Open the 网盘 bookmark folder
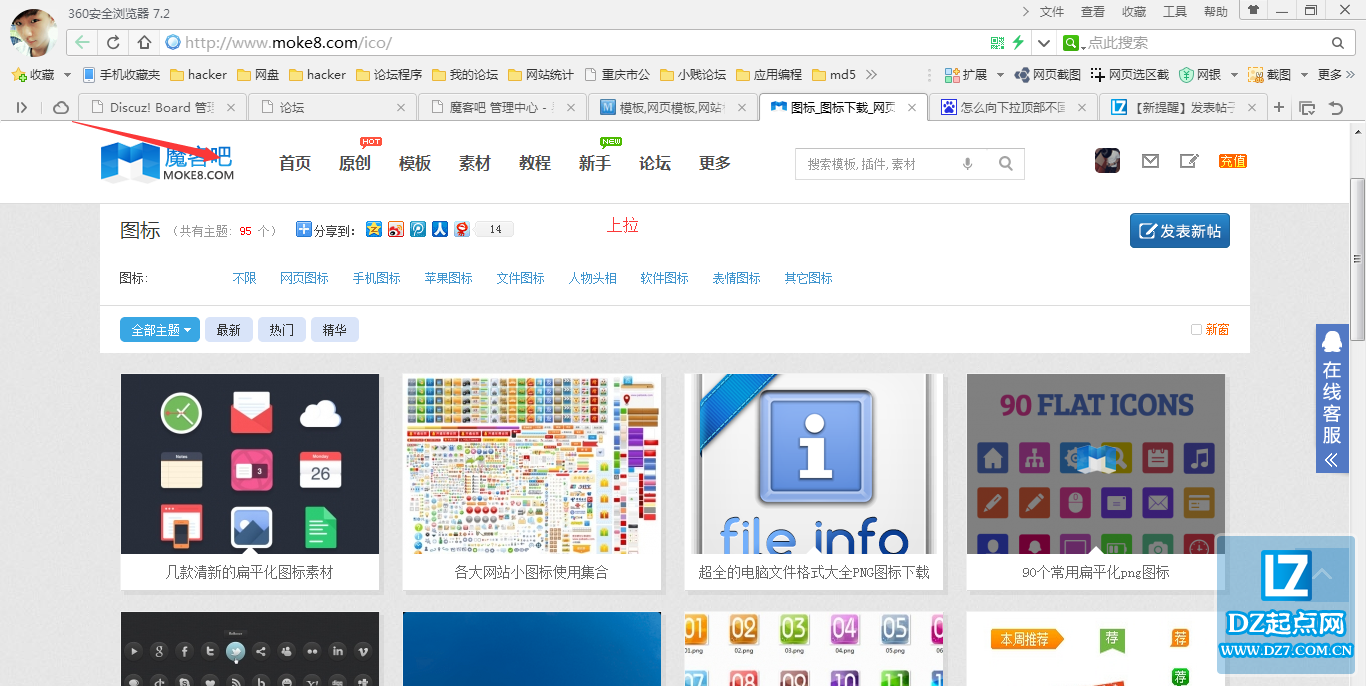Screen dimensions: 1366x686 [258, 75]
